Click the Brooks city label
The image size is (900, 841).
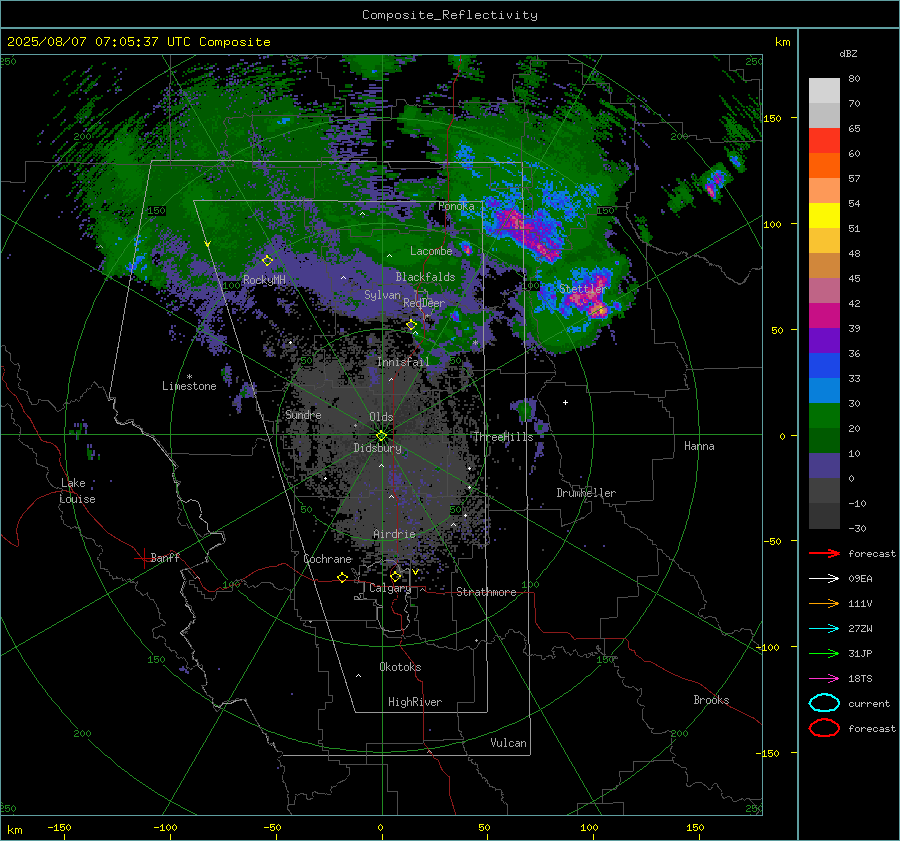point(711,700)
